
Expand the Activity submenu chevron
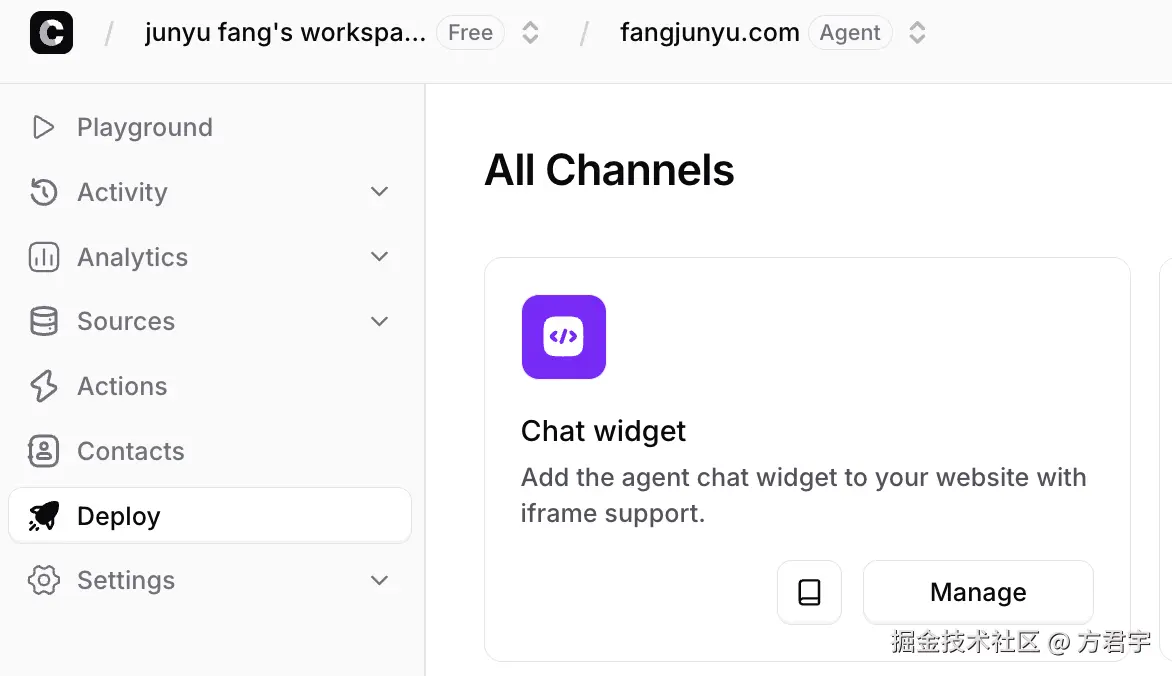point(379,192)
